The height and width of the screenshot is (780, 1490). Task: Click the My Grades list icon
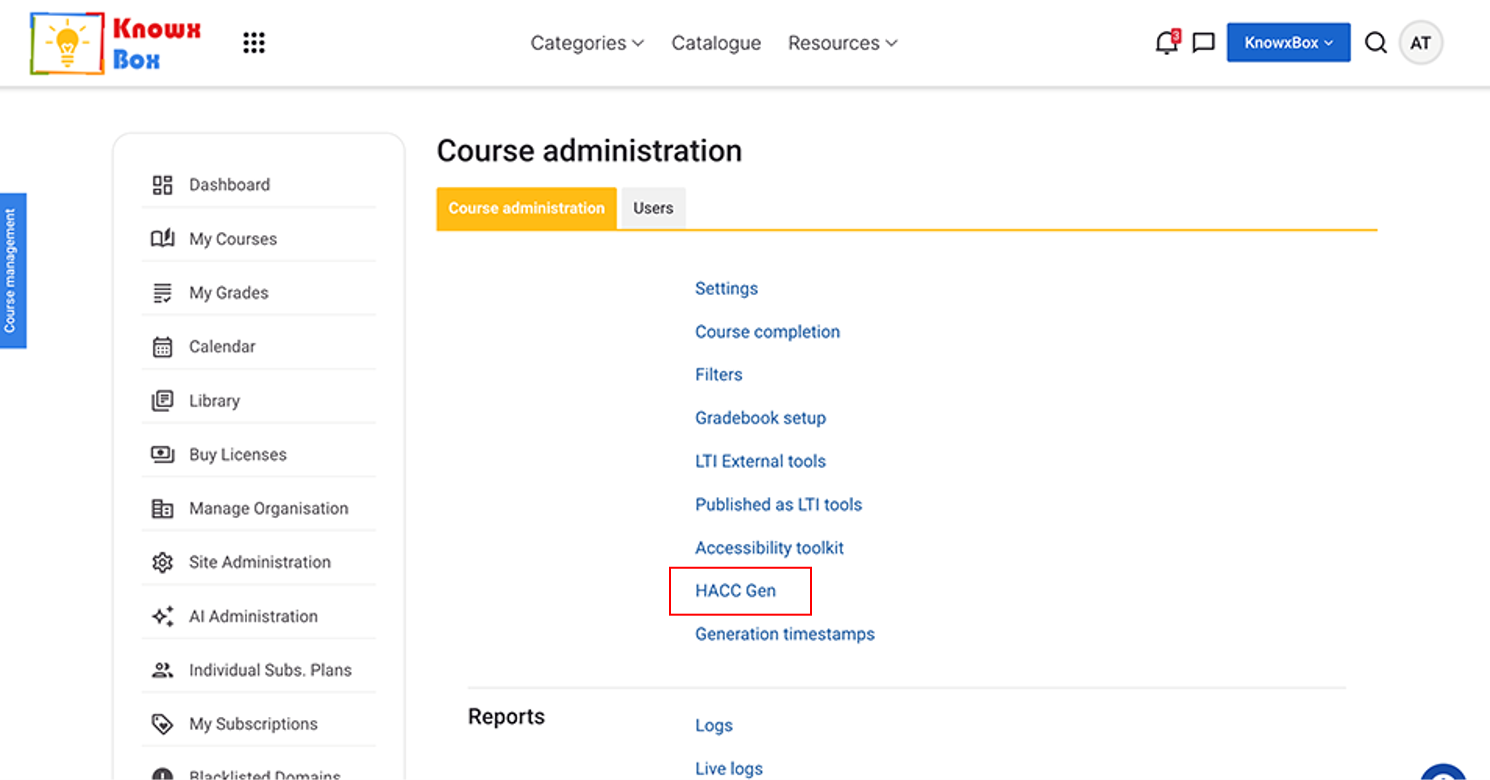[162, 293]
